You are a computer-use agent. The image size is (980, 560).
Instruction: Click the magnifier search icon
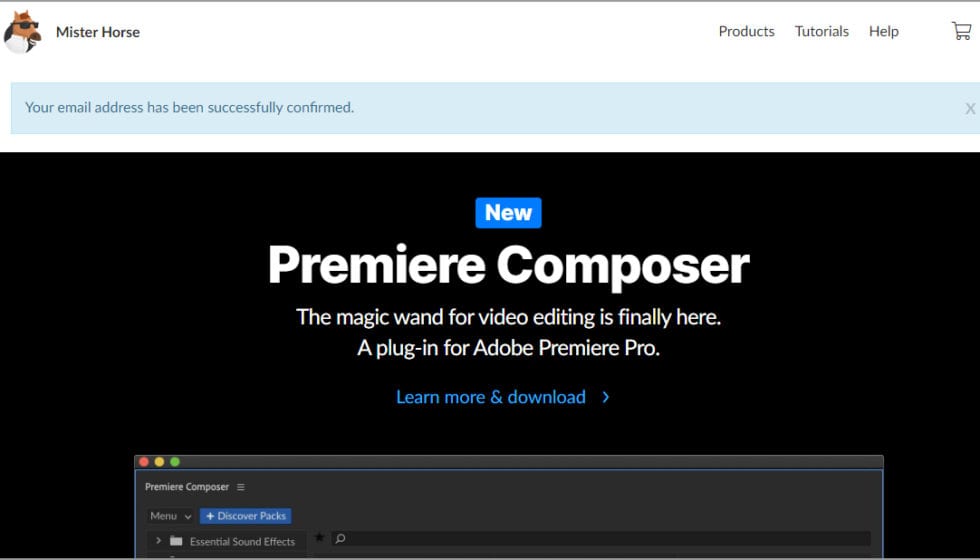click(x=340, y=539)
